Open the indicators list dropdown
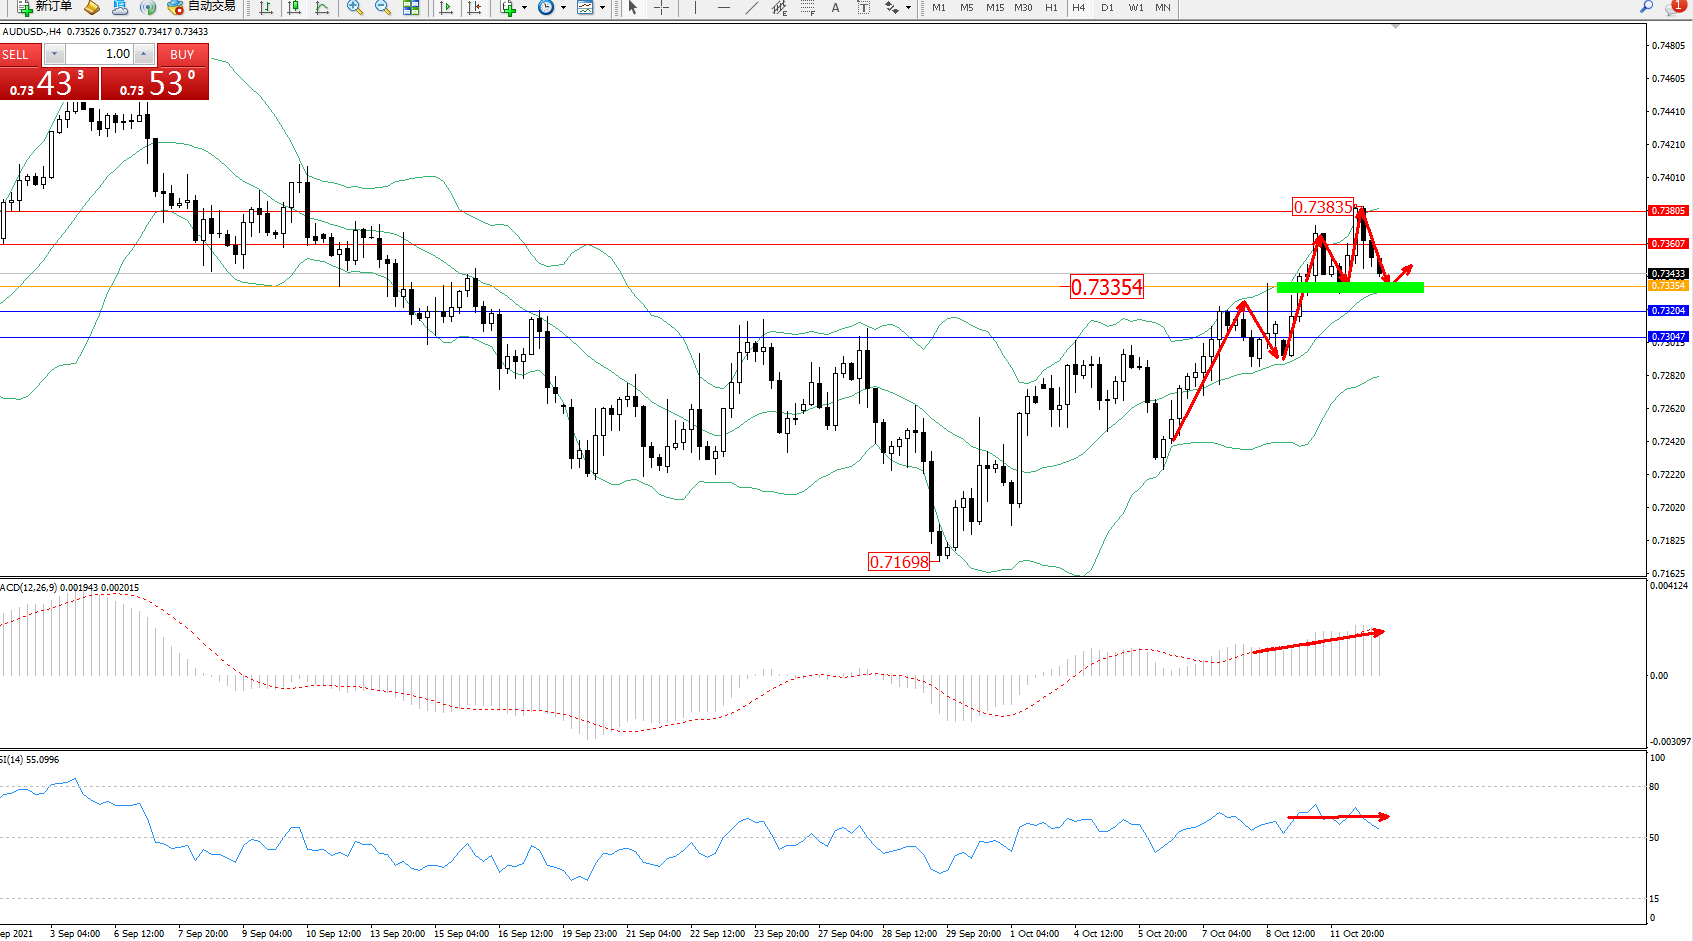The height and width of the screenshot is (941, 1693). click(x=524, y=8)
